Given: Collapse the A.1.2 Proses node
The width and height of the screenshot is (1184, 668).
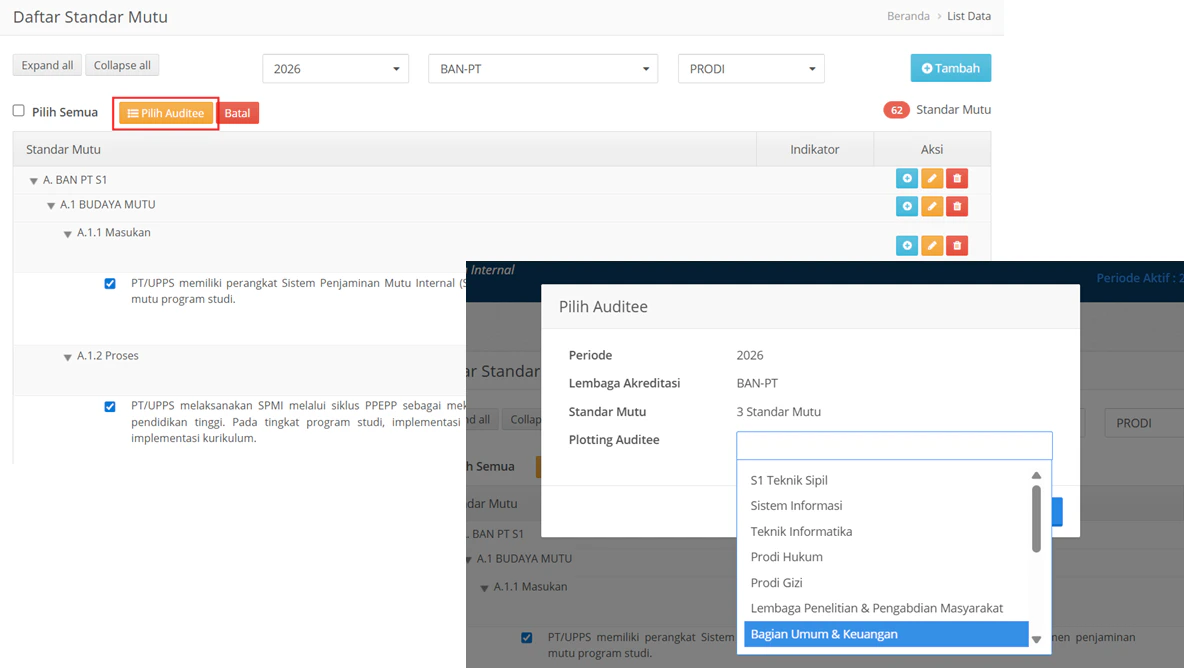Looking at the screenshot, I should coord(67,358).
